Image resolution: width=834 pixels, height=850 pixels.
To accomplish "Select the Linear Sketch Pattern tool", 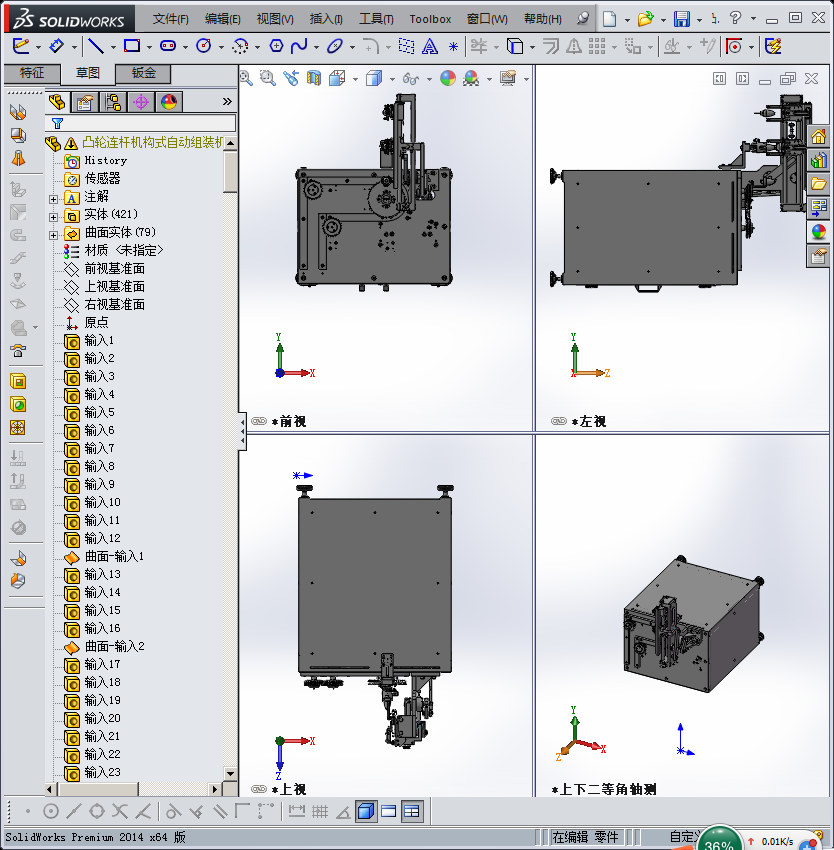I will pyautogui.click(x=596, y=46).
